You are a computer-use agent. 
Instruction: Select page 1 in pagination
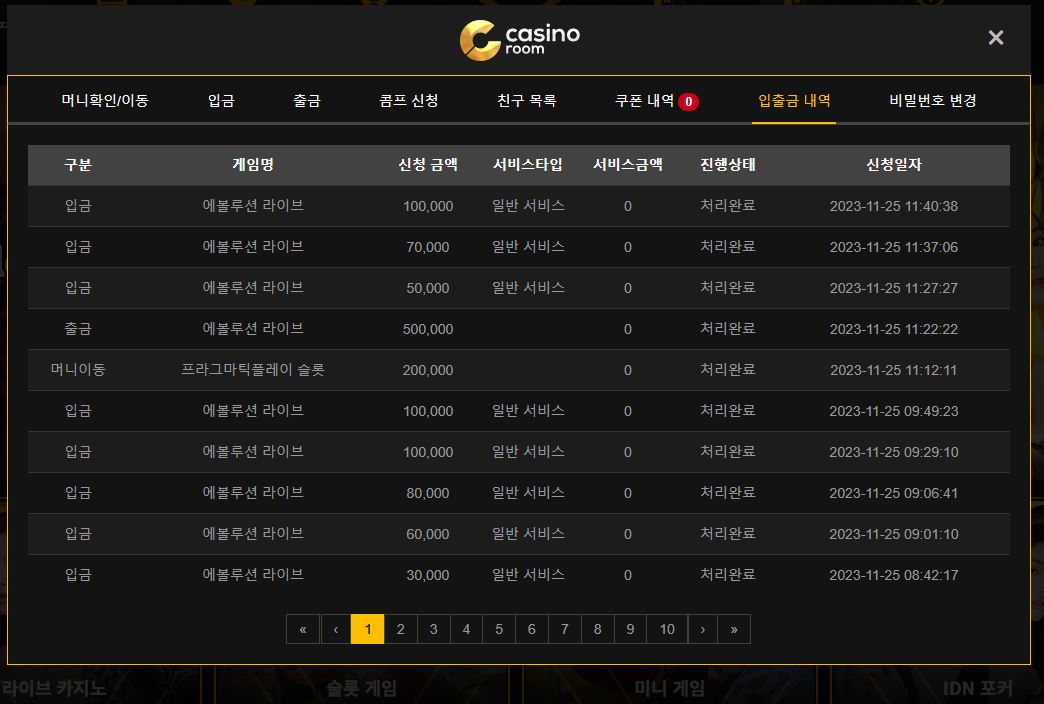[368, 629]
